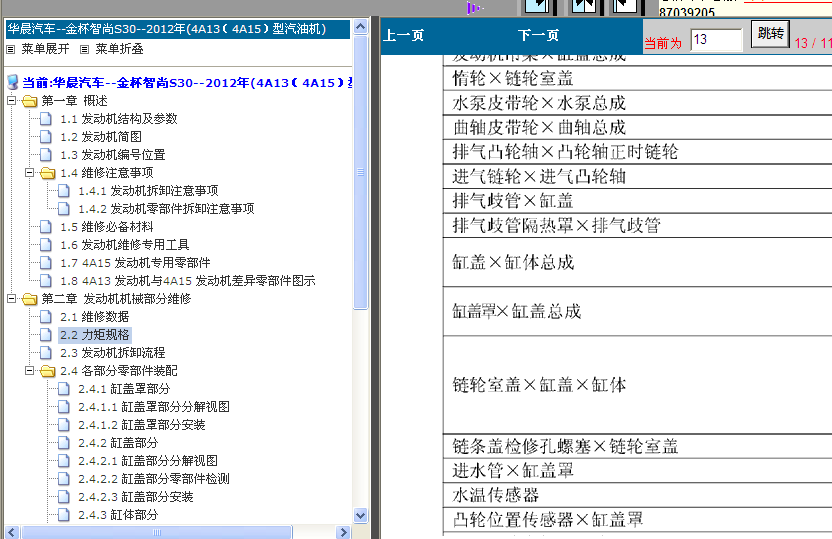Click the page icon of 2.4.2 缸盖部分

tap(64, 444)
